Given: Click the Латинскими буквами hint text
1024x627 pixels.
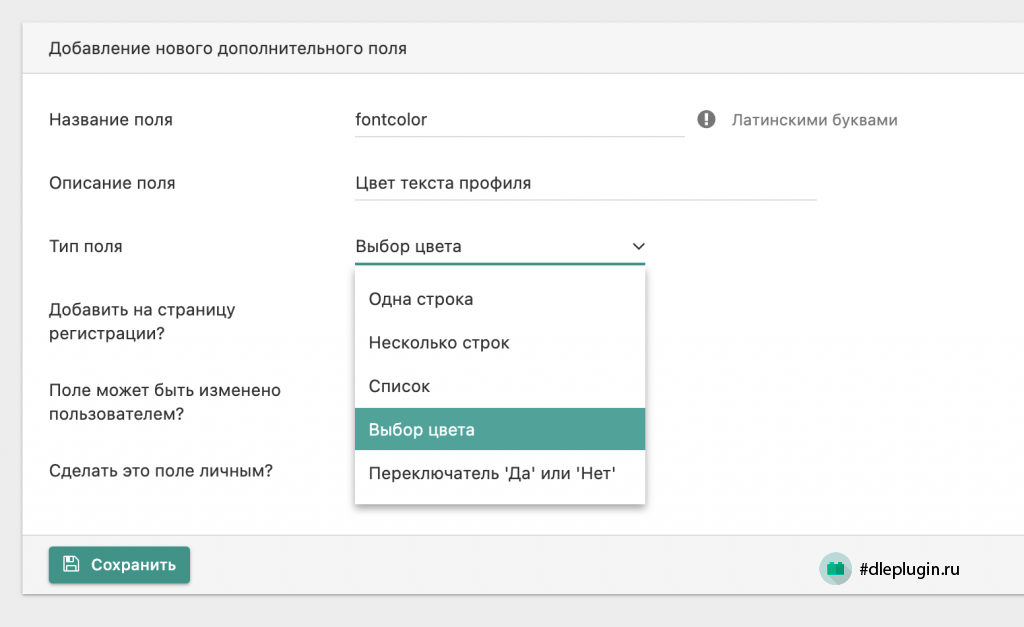Looking at the screenshot, I should 814,120.
